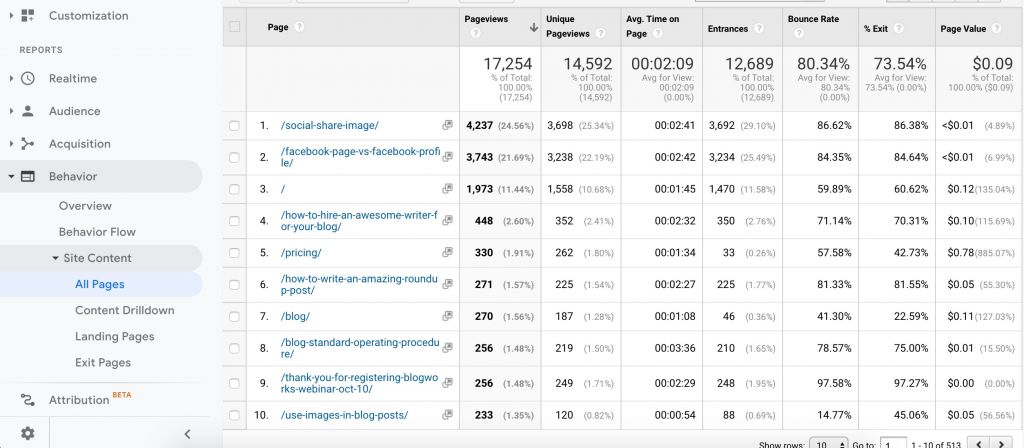Open the Show rows dropdown
This screenshot has width=1024, height=448.
[x=821, y=443]
